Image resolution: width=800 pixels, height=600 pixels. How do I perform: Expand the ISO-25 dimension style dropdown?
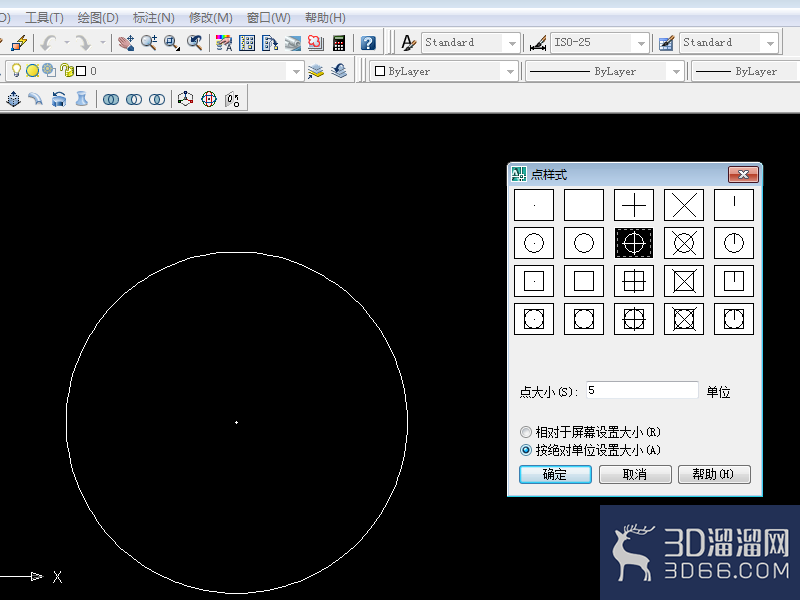coord(641,43)
